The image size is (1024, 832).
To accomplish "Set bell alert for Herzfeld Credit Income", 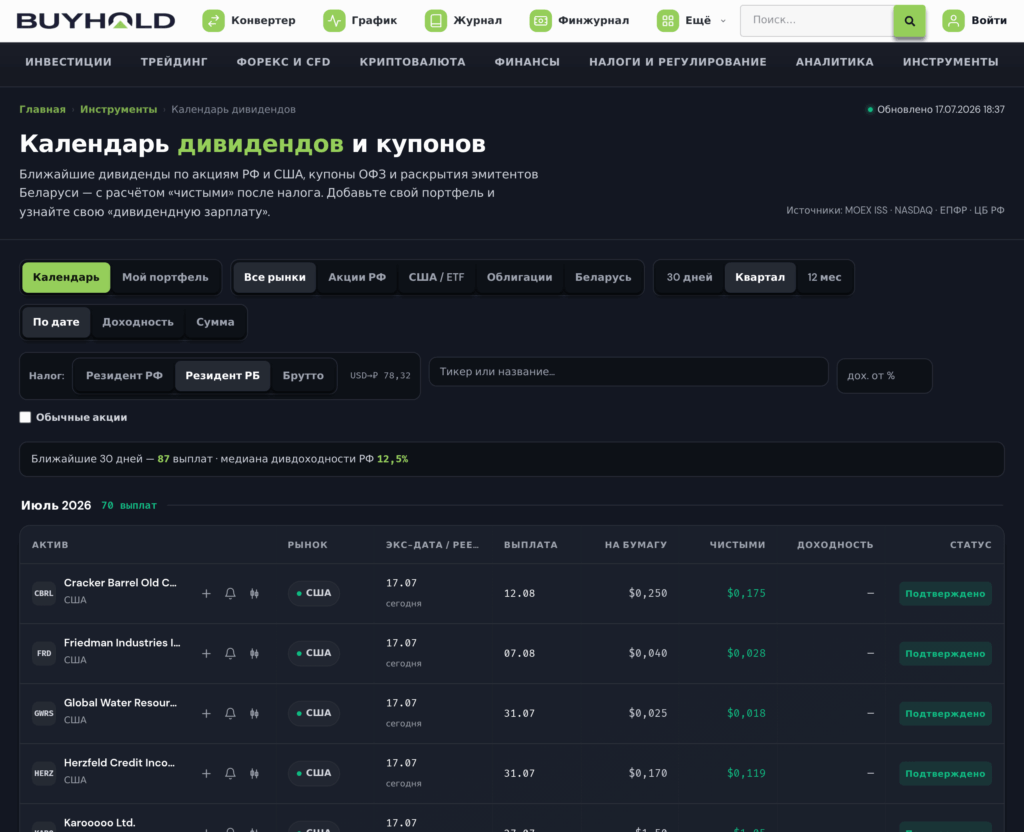I will (231, 774).
